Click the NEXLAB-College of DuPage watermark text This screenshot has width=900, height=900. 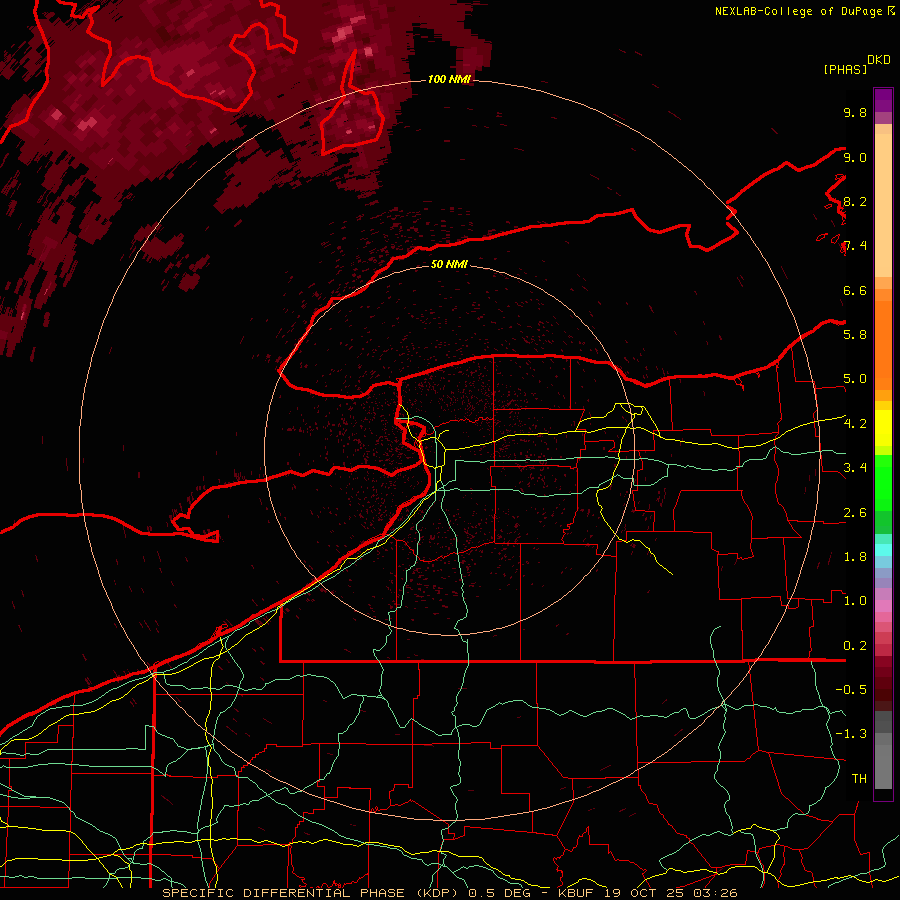point(798,11)
